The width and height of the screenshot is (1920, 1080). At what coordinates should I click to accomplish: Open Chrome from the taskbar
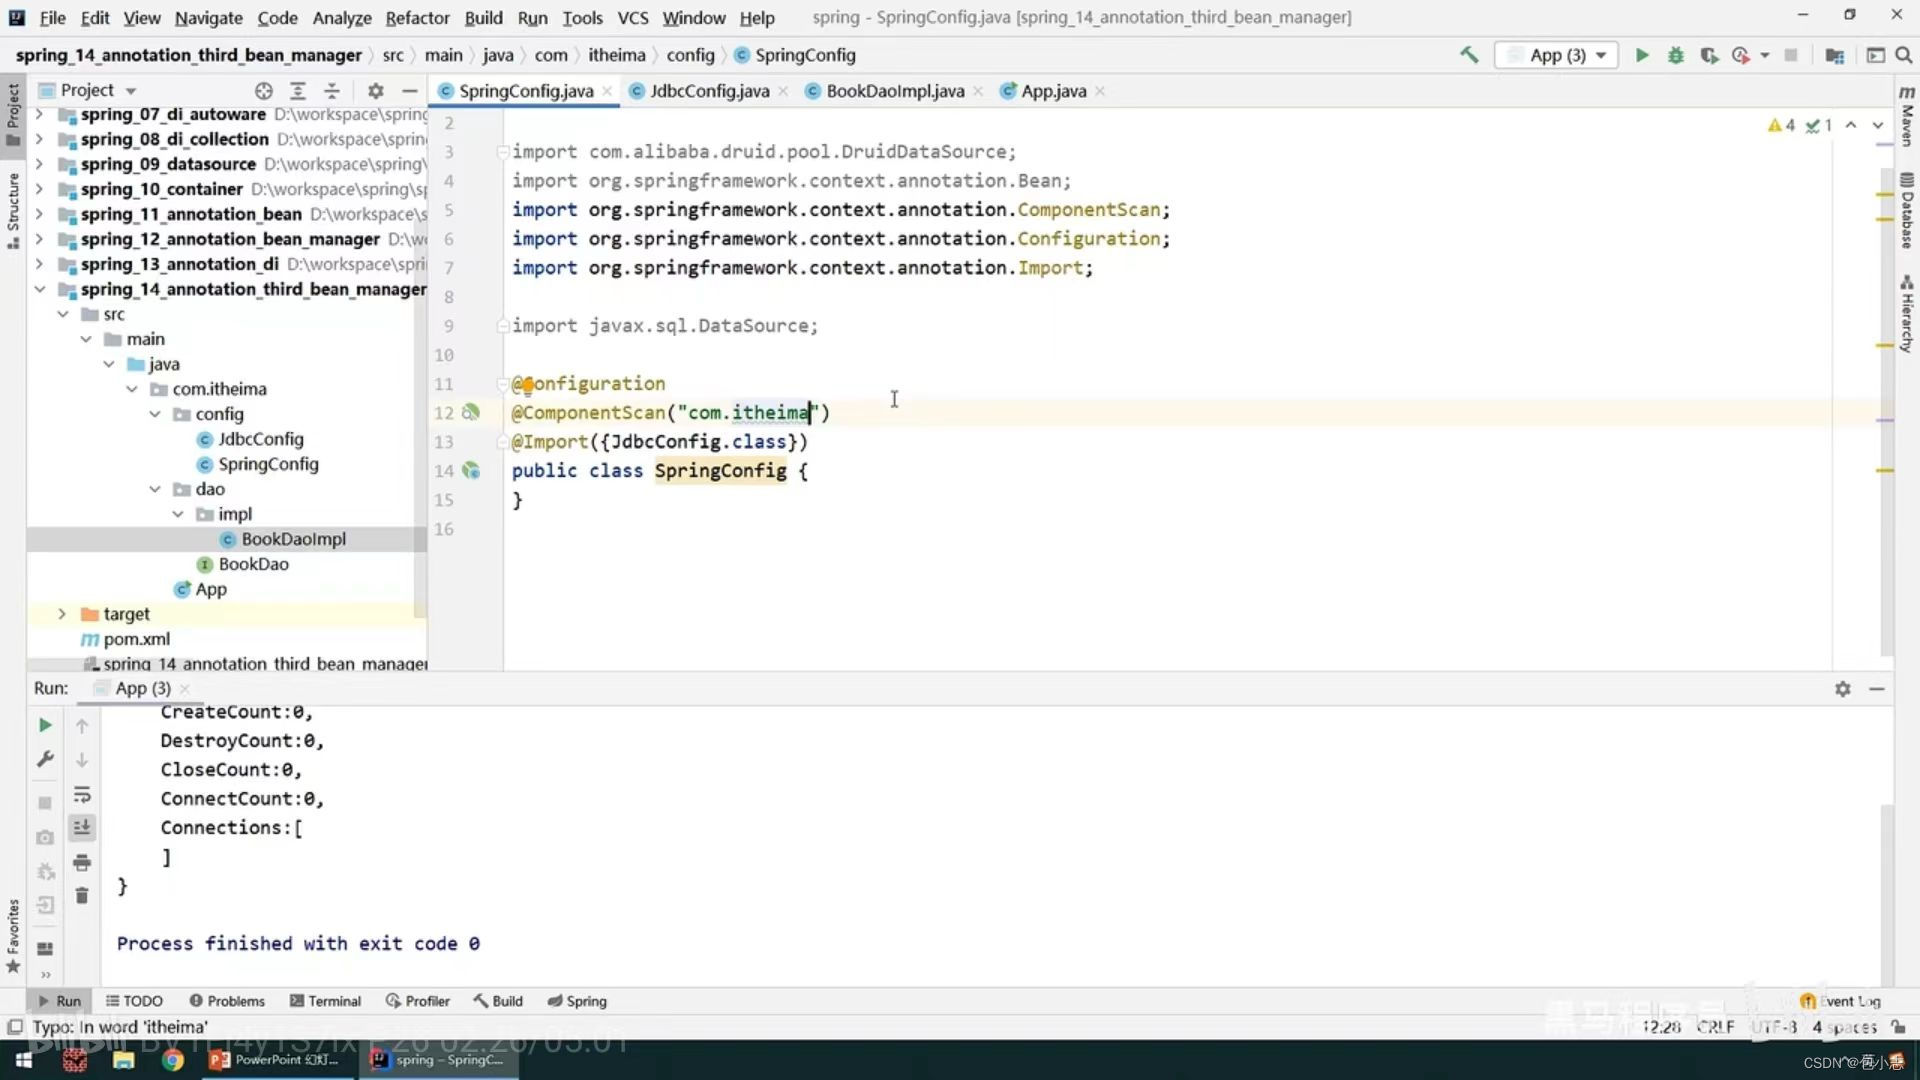[173, 1060]
